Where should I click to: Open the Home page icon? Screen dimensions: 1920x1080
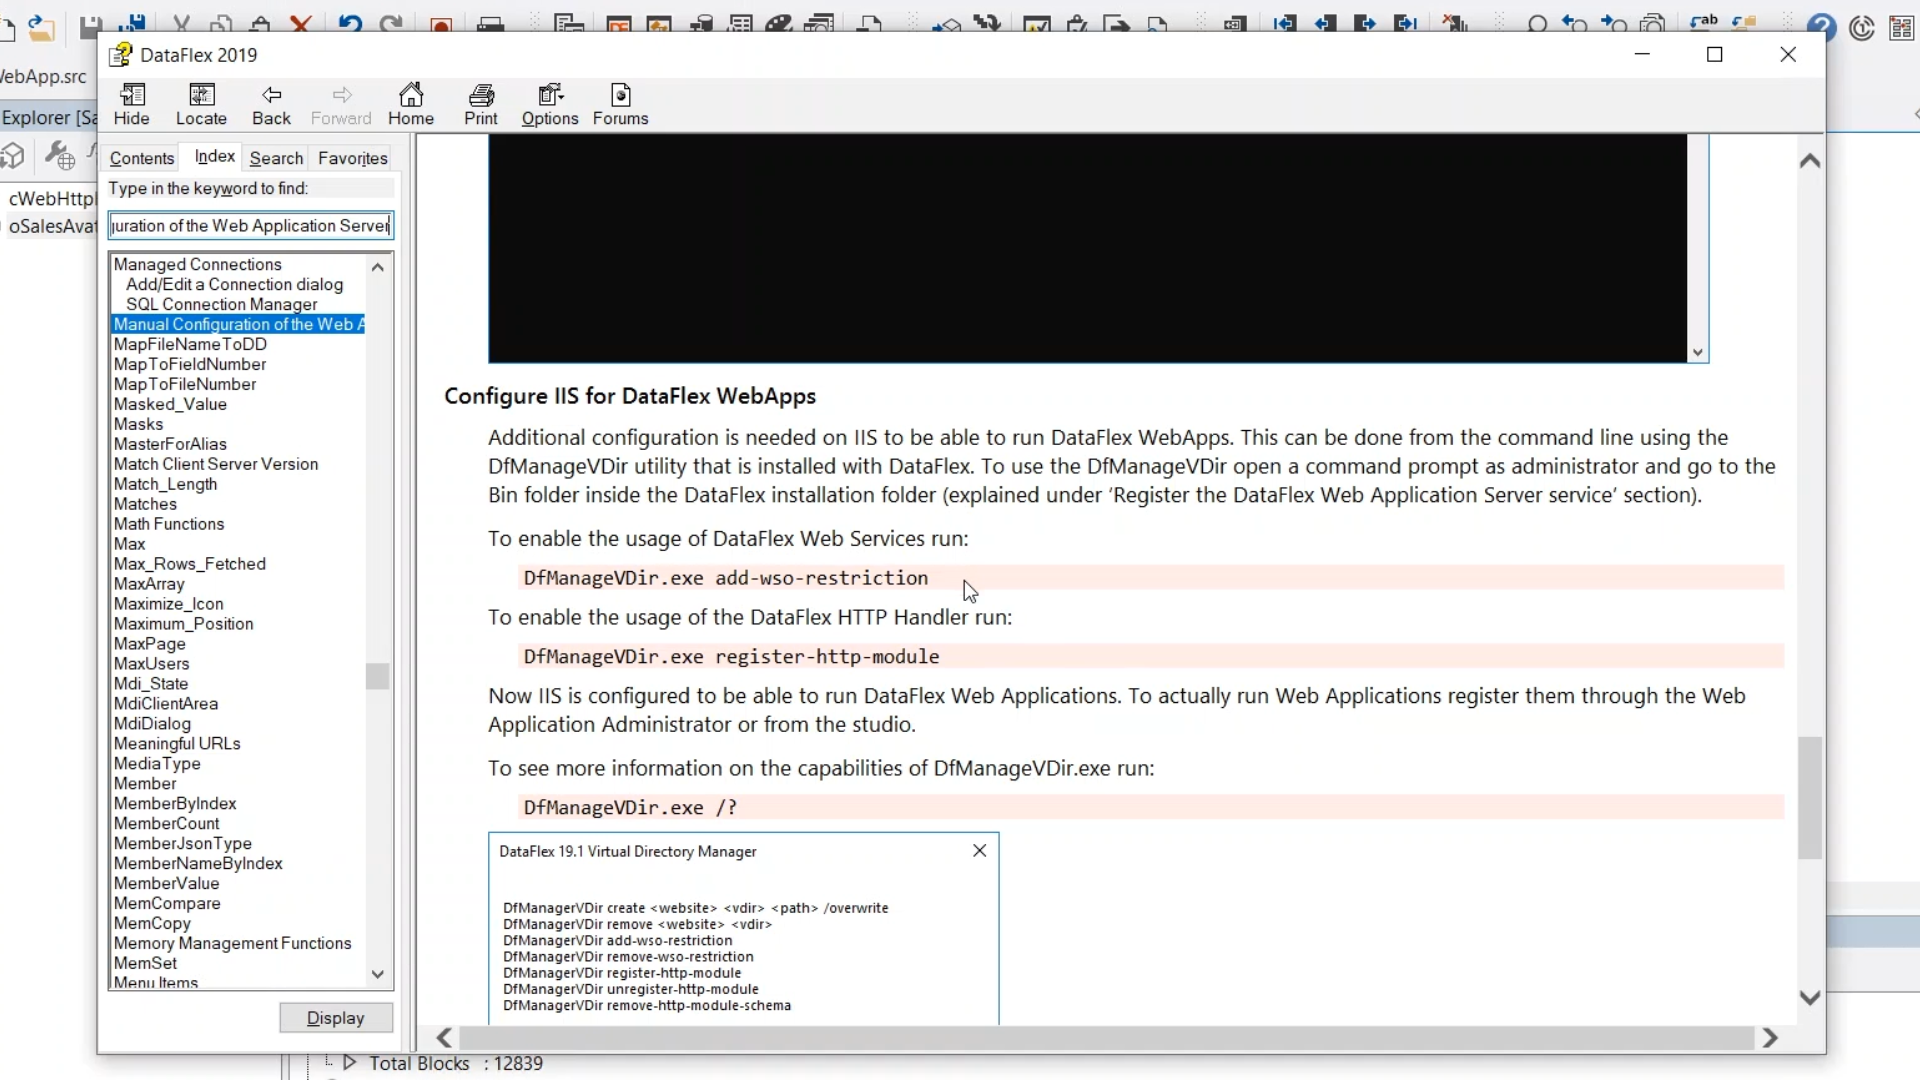(411, 104)
